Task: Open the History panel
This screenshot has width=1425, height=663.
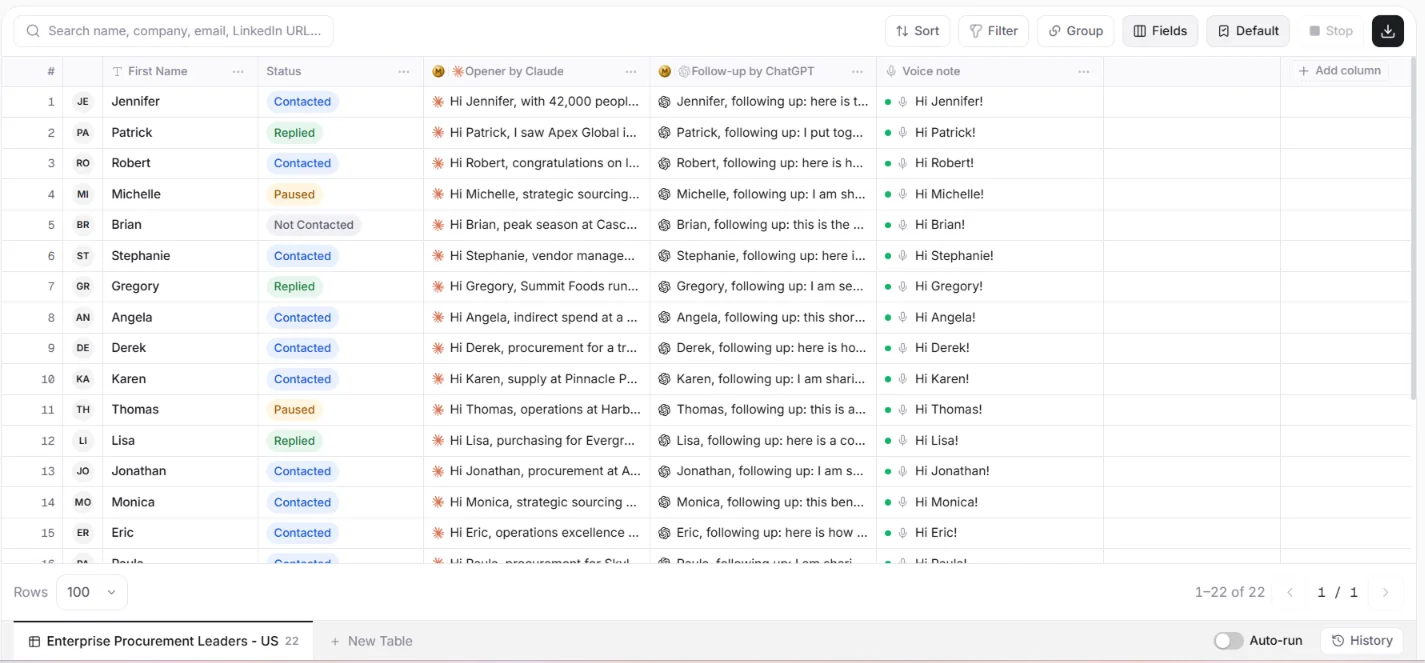Action: point(1362,641)
